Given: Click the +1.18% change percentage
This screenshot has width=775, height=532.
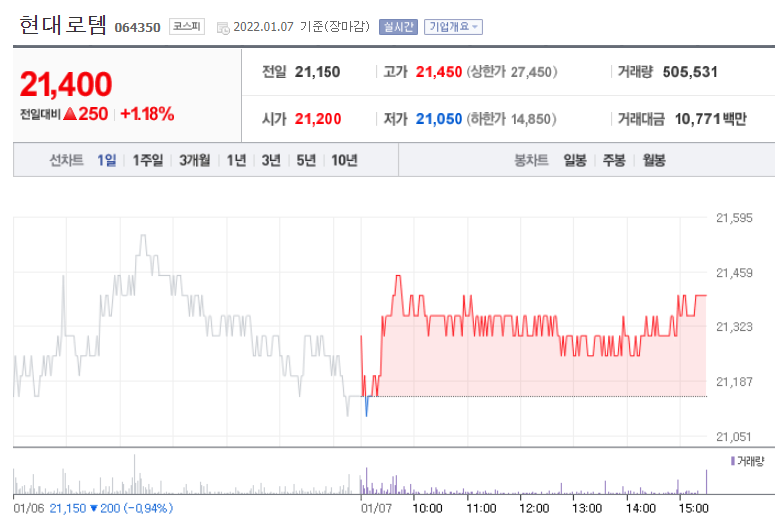Looking at the screenshot, I should click(147, 114).
